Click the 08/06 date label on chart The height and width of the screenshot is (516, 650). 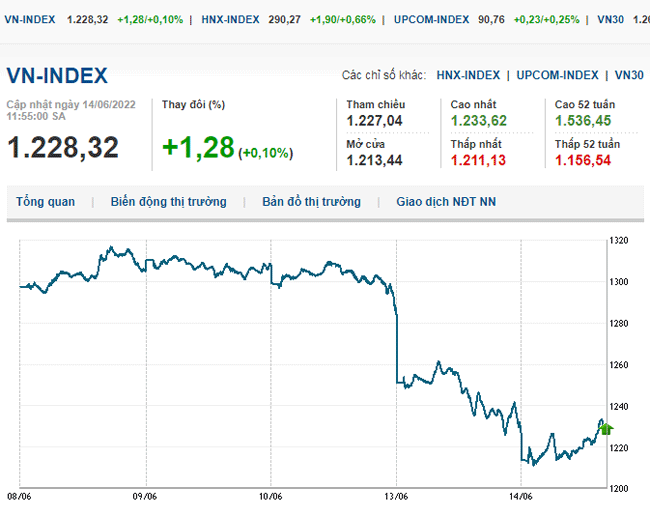[20, 496]
